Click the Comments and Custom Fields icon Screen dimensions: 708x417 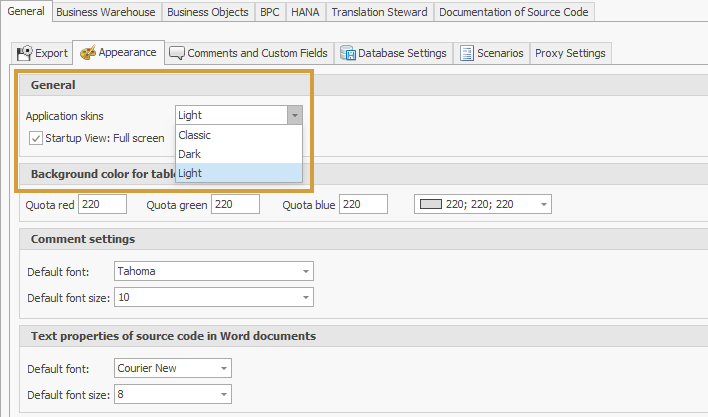click(x=176, y=53)
